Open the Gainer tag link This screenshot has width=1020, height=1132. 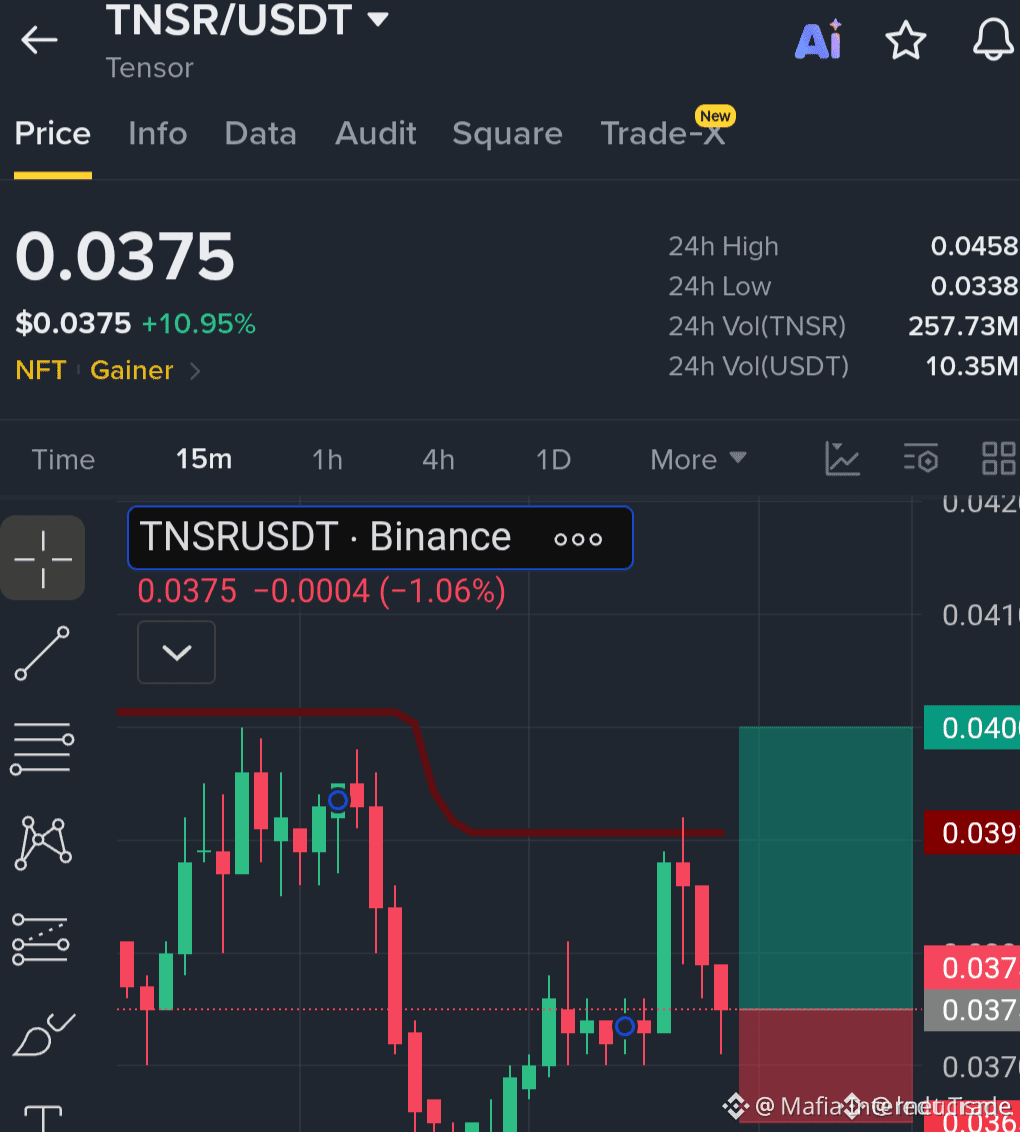(x=131, y=370)
